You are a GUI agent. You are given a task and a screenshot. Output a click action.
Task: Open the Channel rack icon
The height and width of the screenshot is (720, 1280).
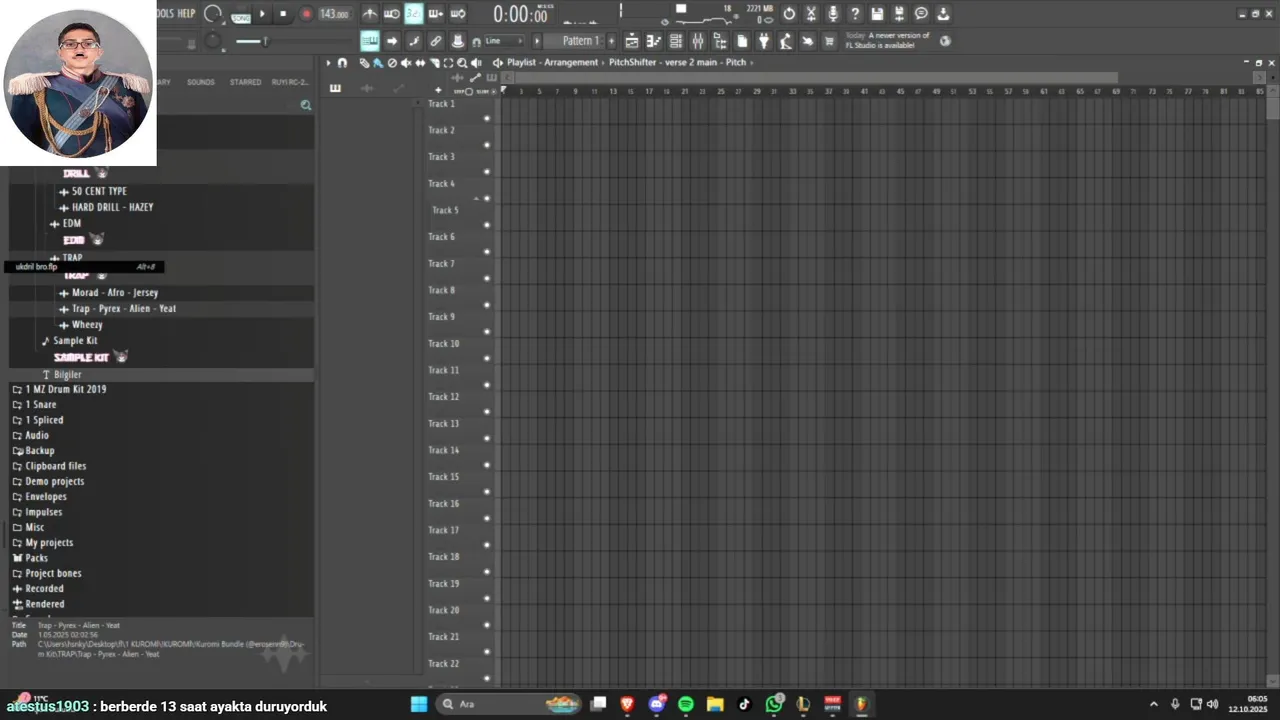[676, 41]
